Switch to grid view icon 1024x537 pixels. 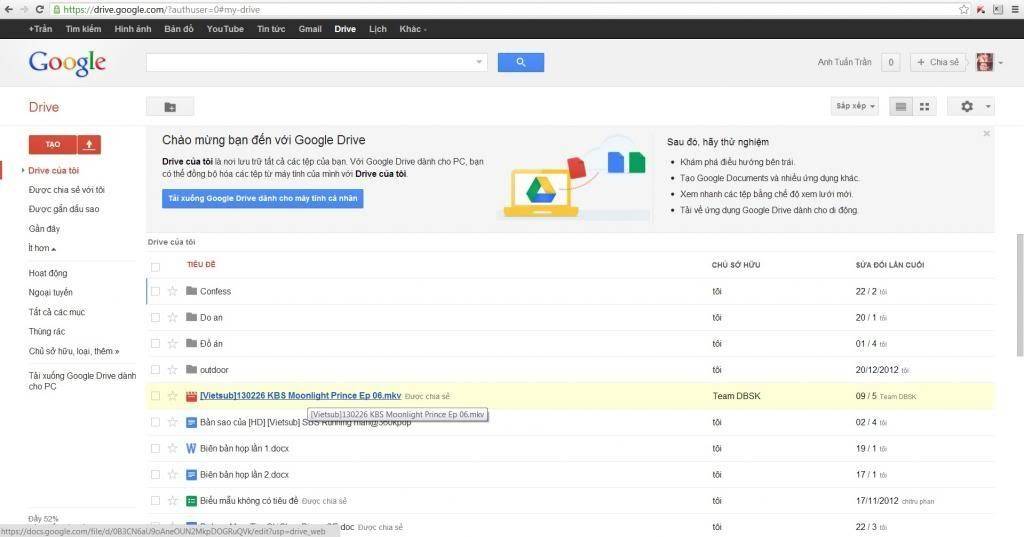(x=924, y=106)
